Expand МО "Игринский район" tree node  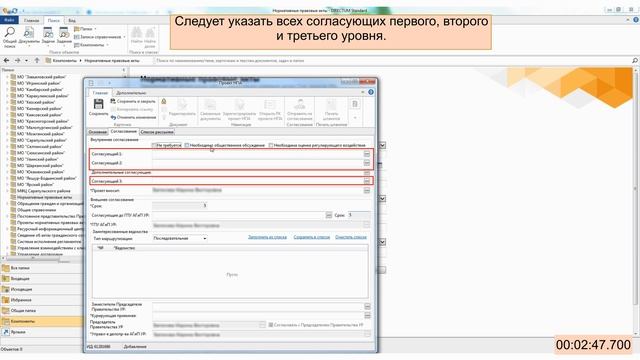coord(7,83)
